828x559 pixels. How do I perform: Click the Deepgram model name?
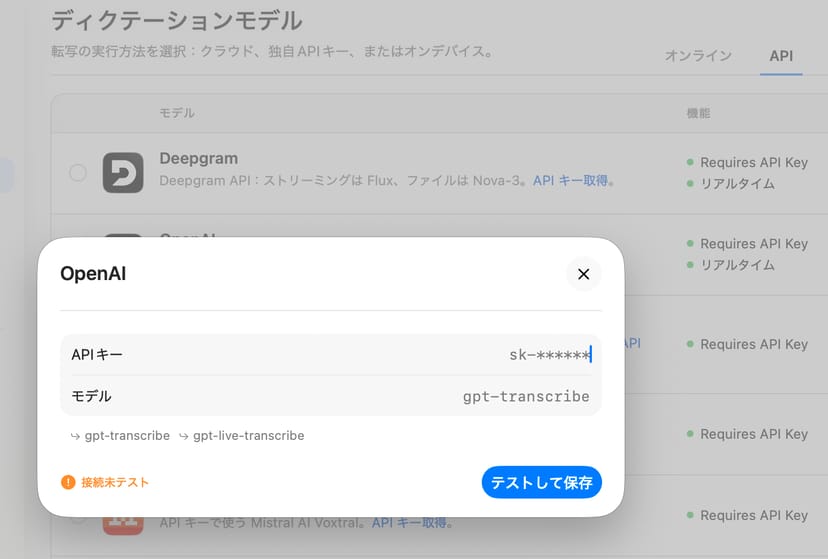199,158
